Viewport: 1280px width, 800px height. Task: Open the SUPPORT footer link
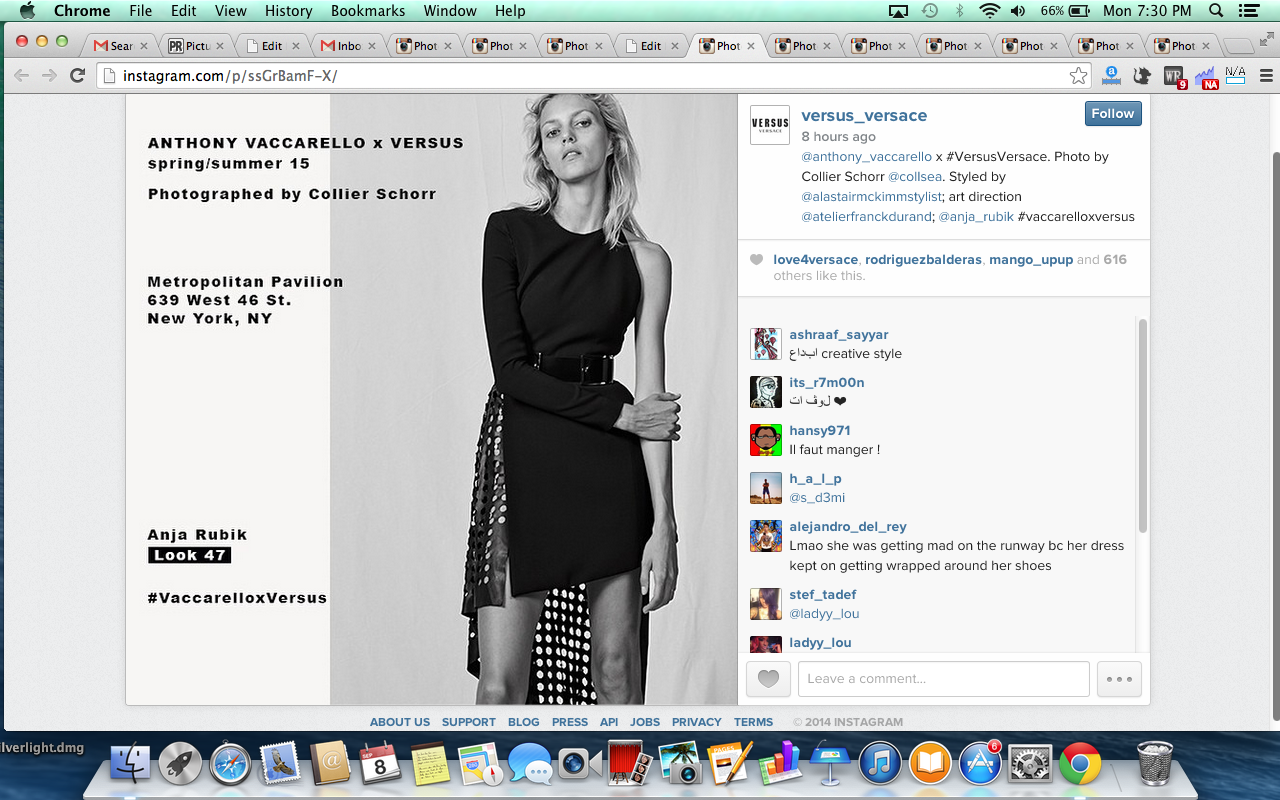click(469, 722)
